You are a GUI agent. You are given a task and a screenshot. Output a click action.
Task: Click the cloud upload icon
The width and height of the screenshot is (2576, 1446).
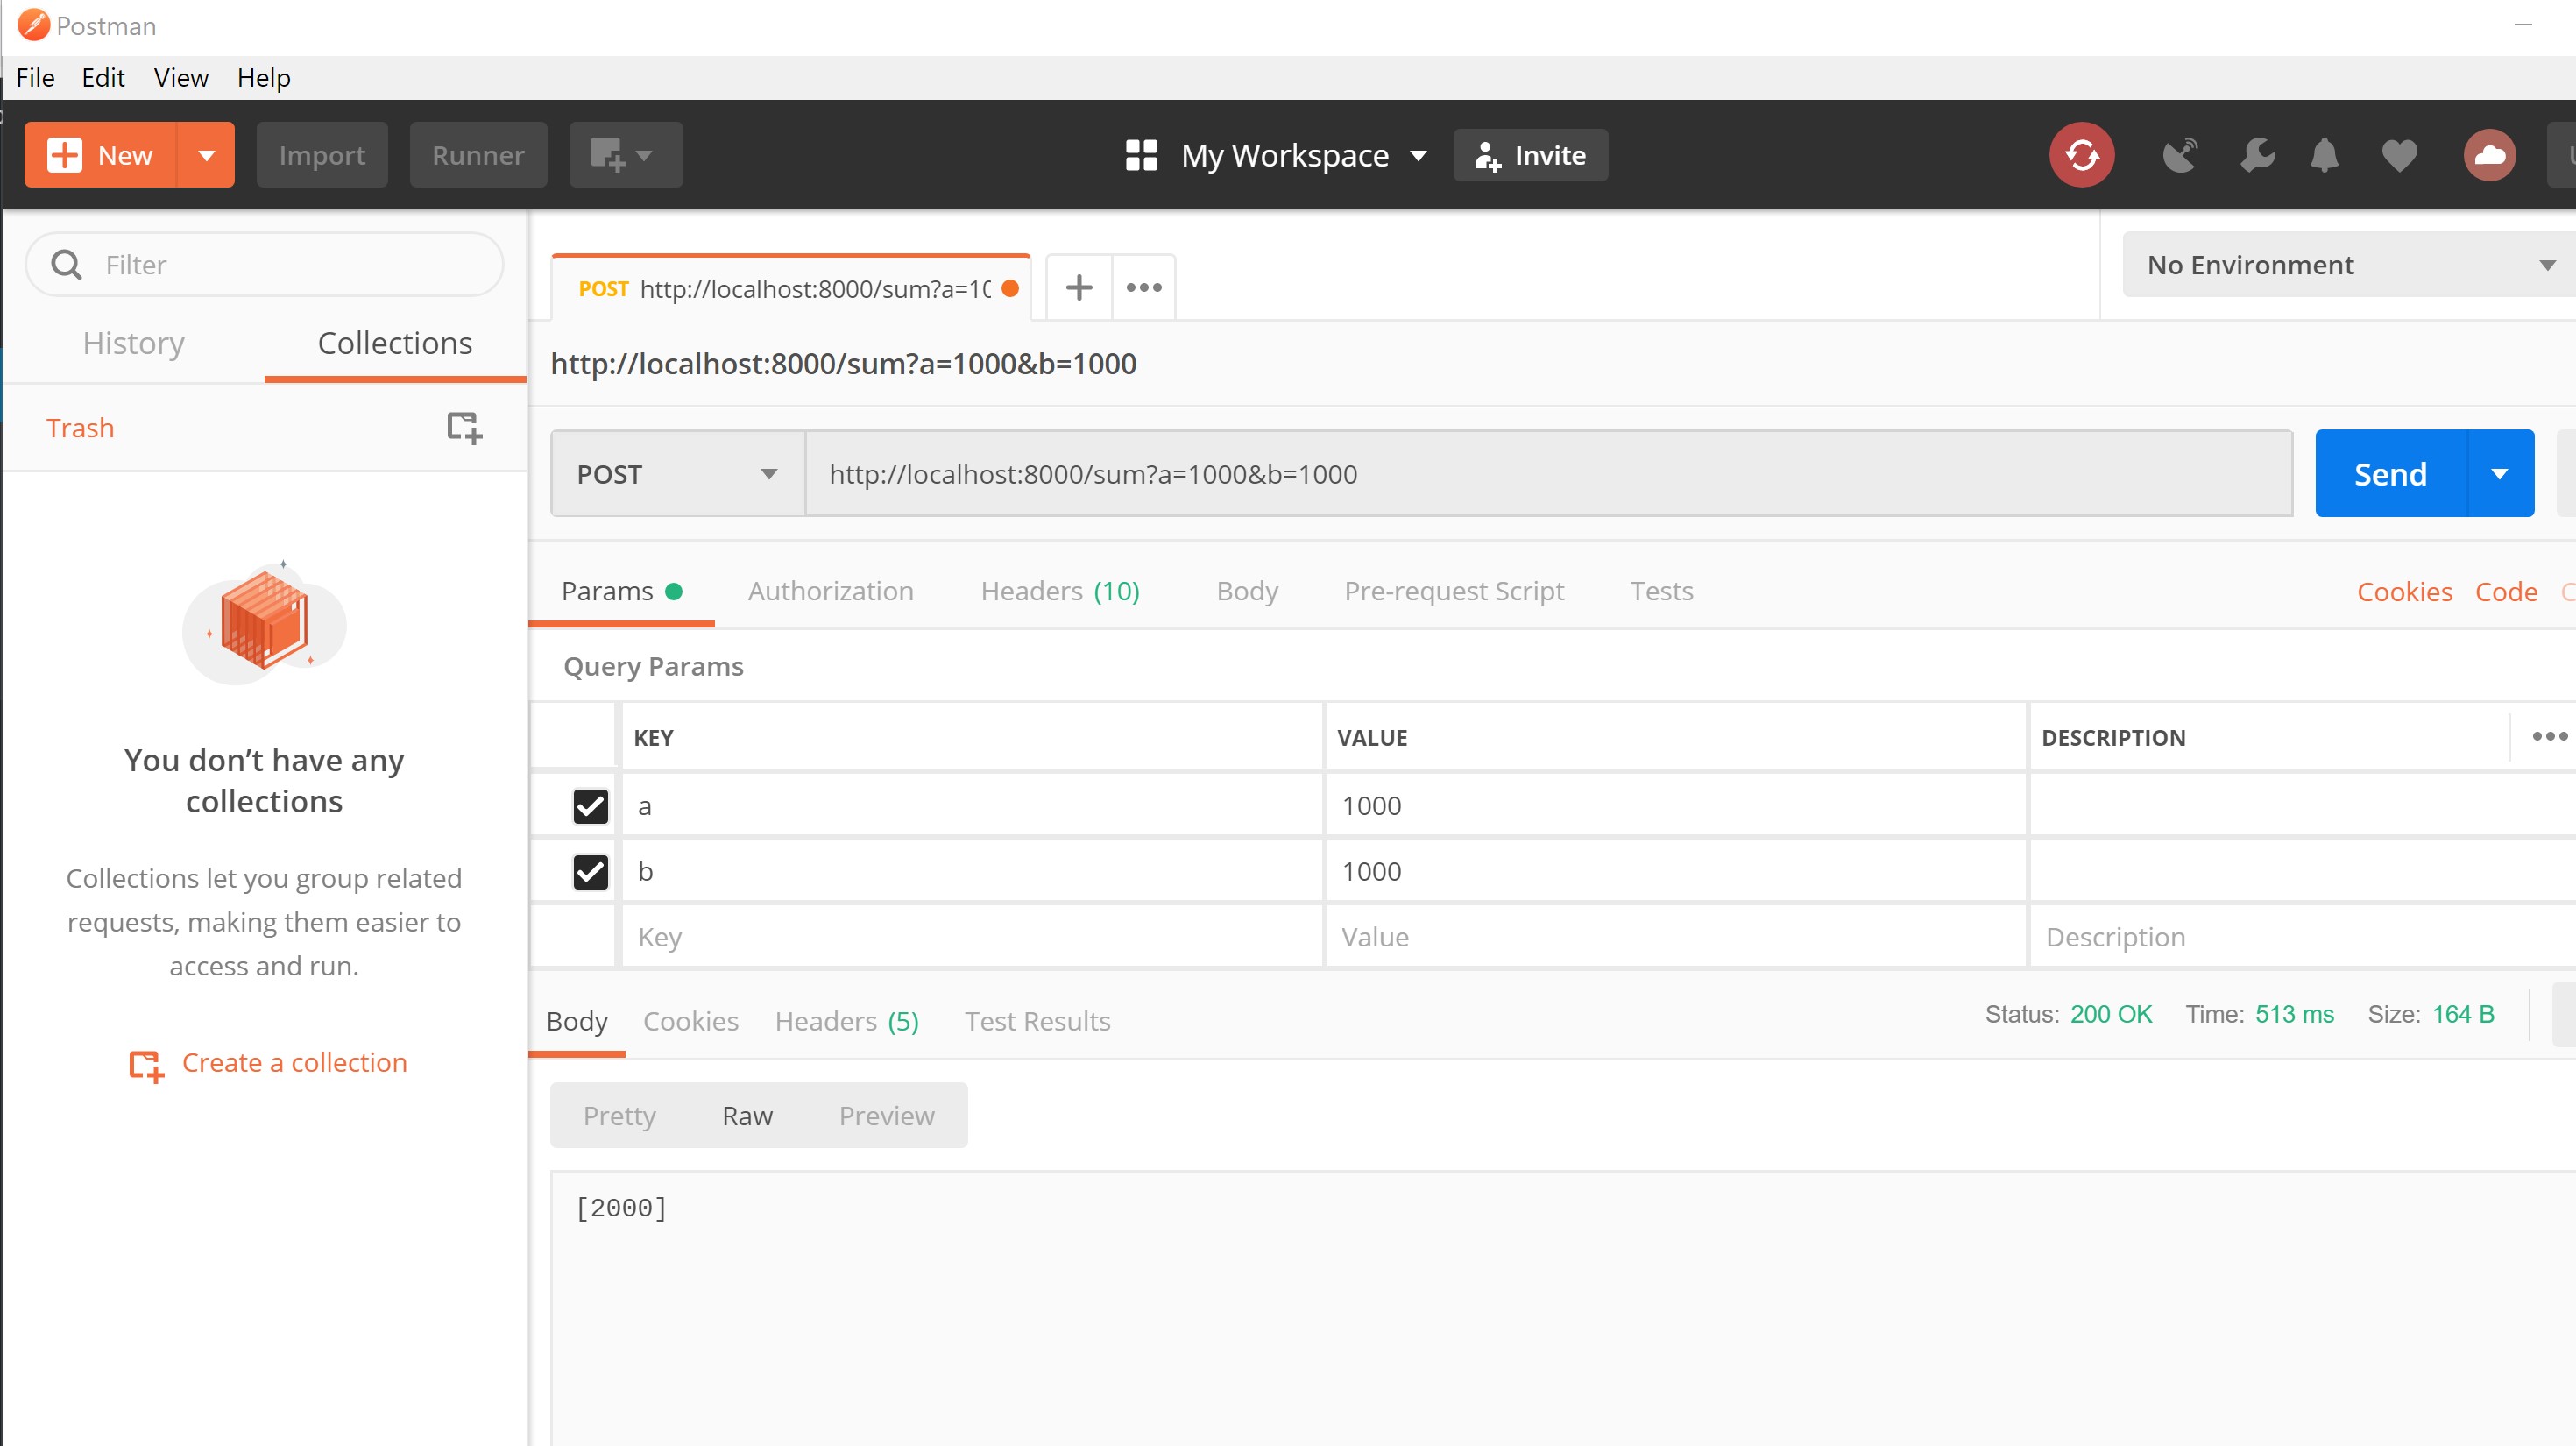click(2489, 155)
